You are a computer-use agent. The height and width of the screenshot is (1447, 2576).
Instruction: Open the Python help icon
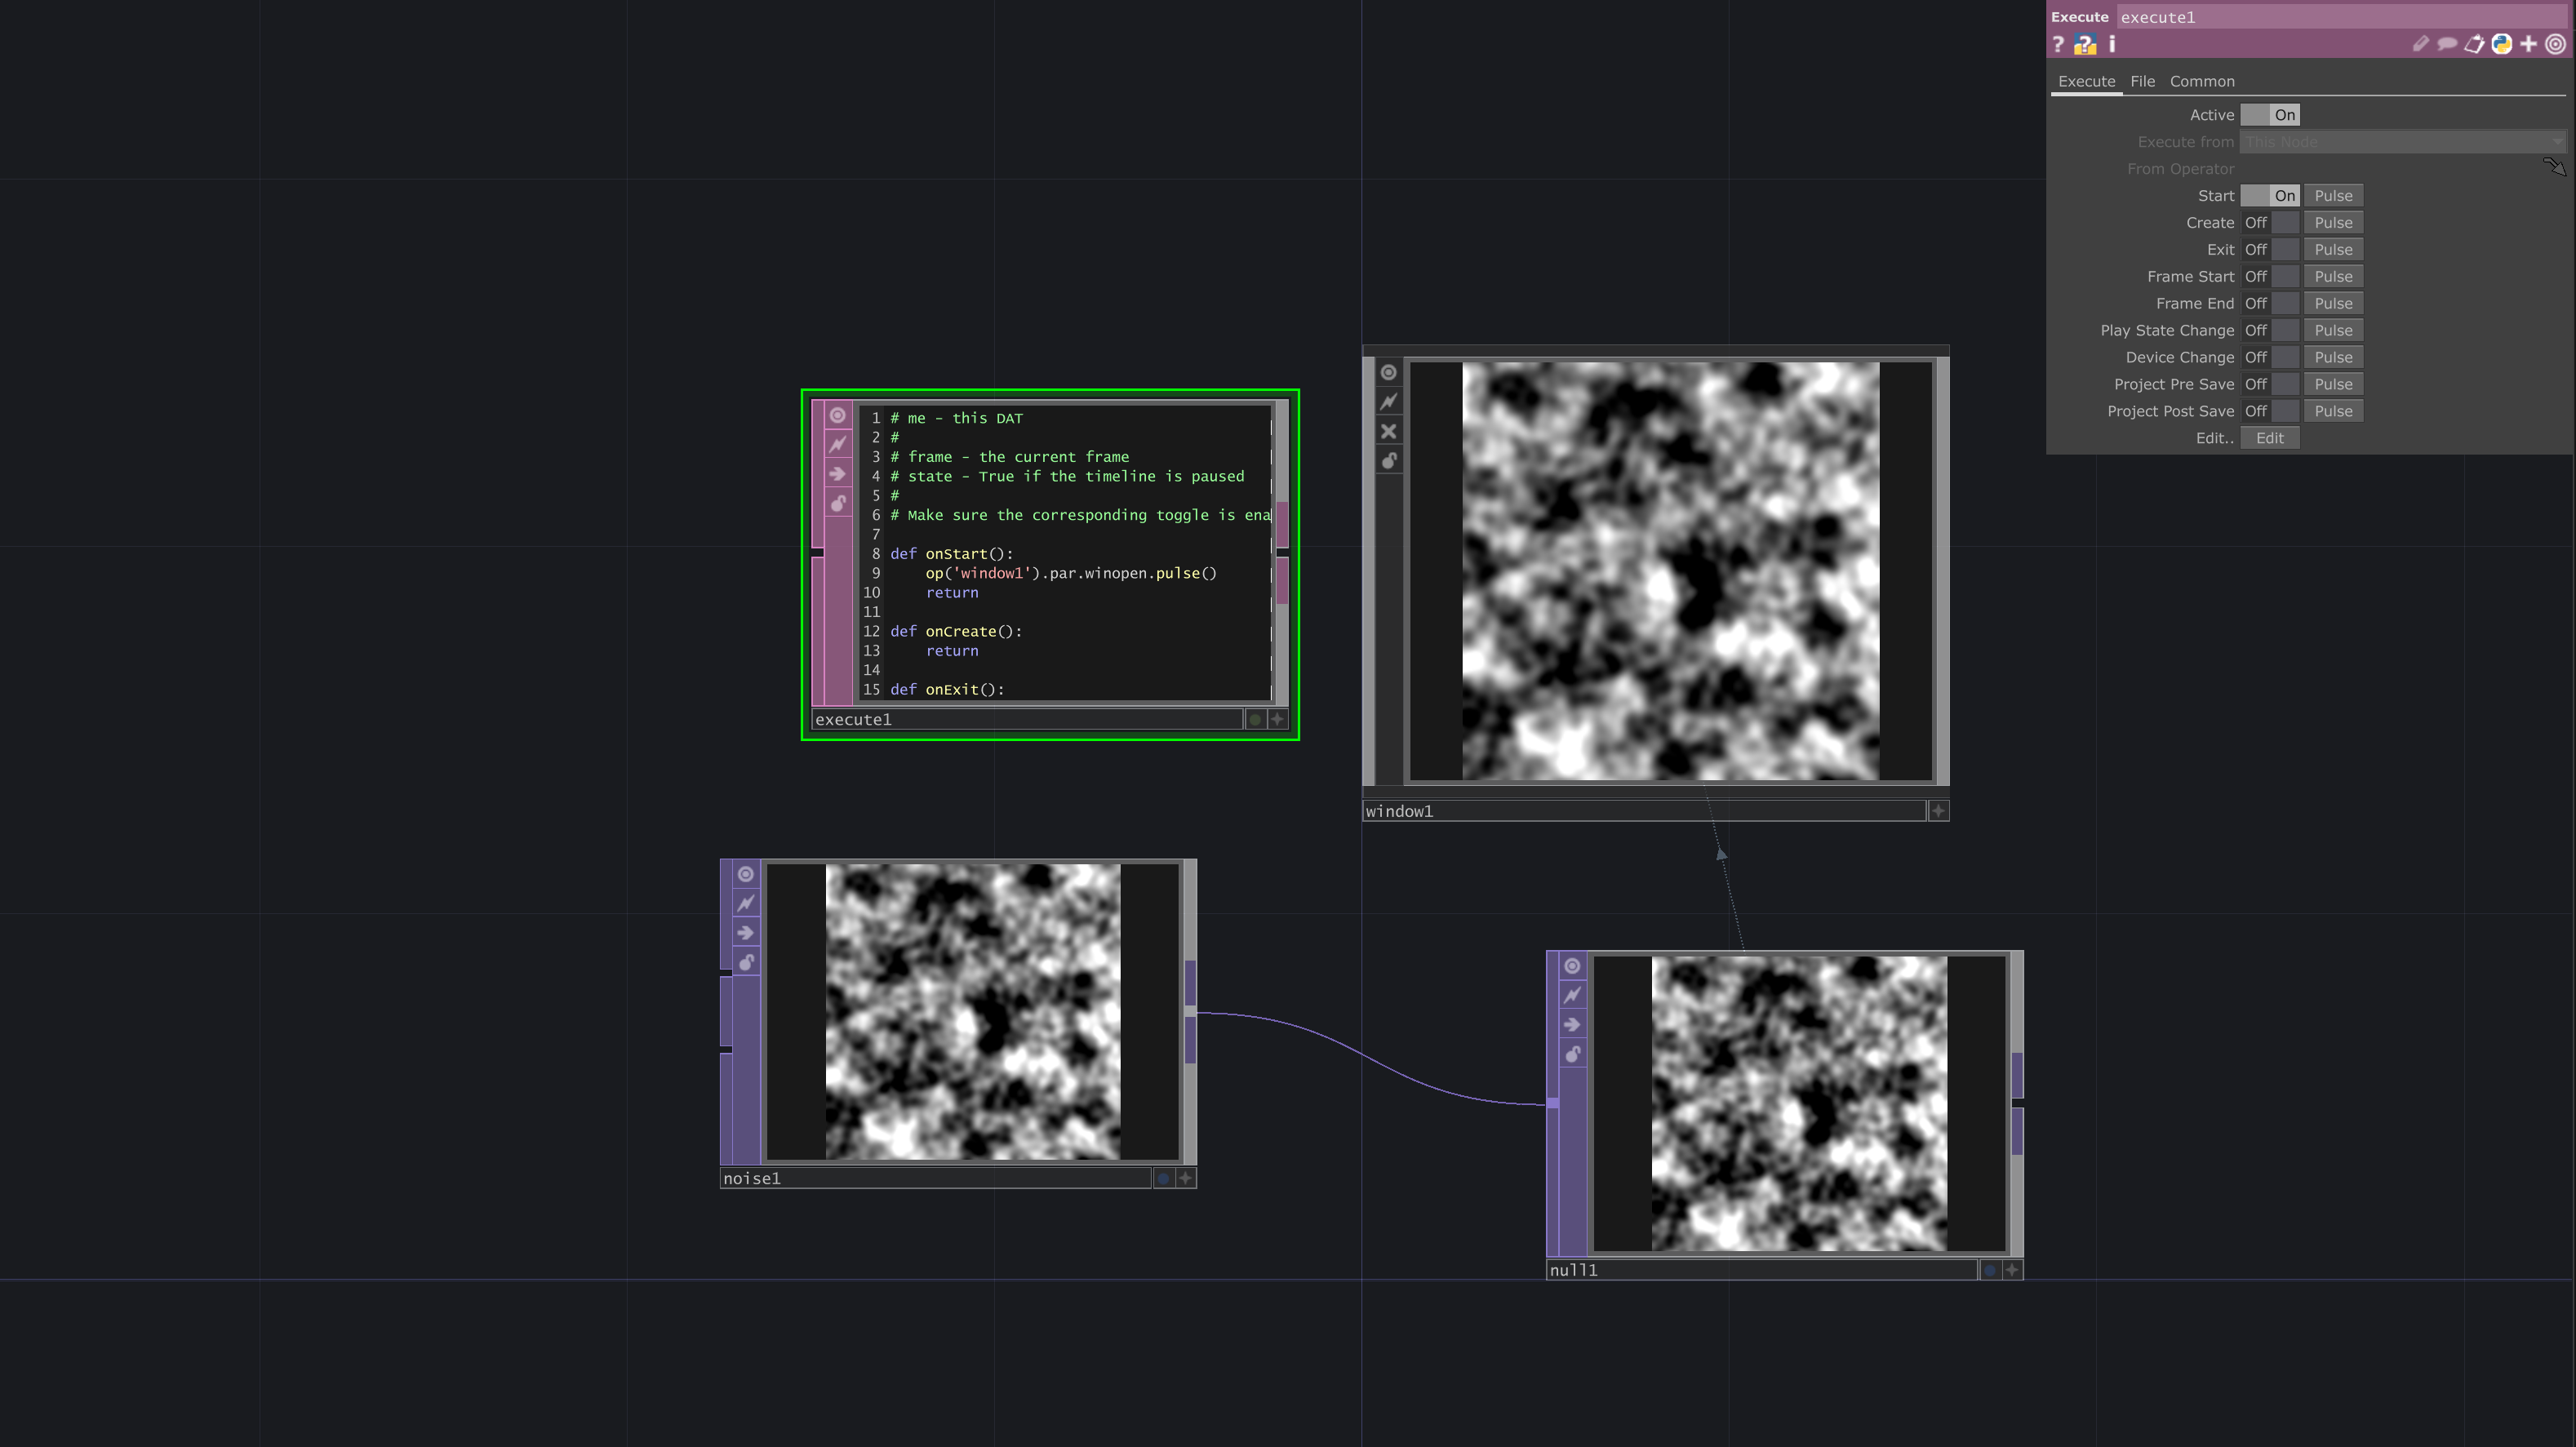click(x=2085, y=44)
